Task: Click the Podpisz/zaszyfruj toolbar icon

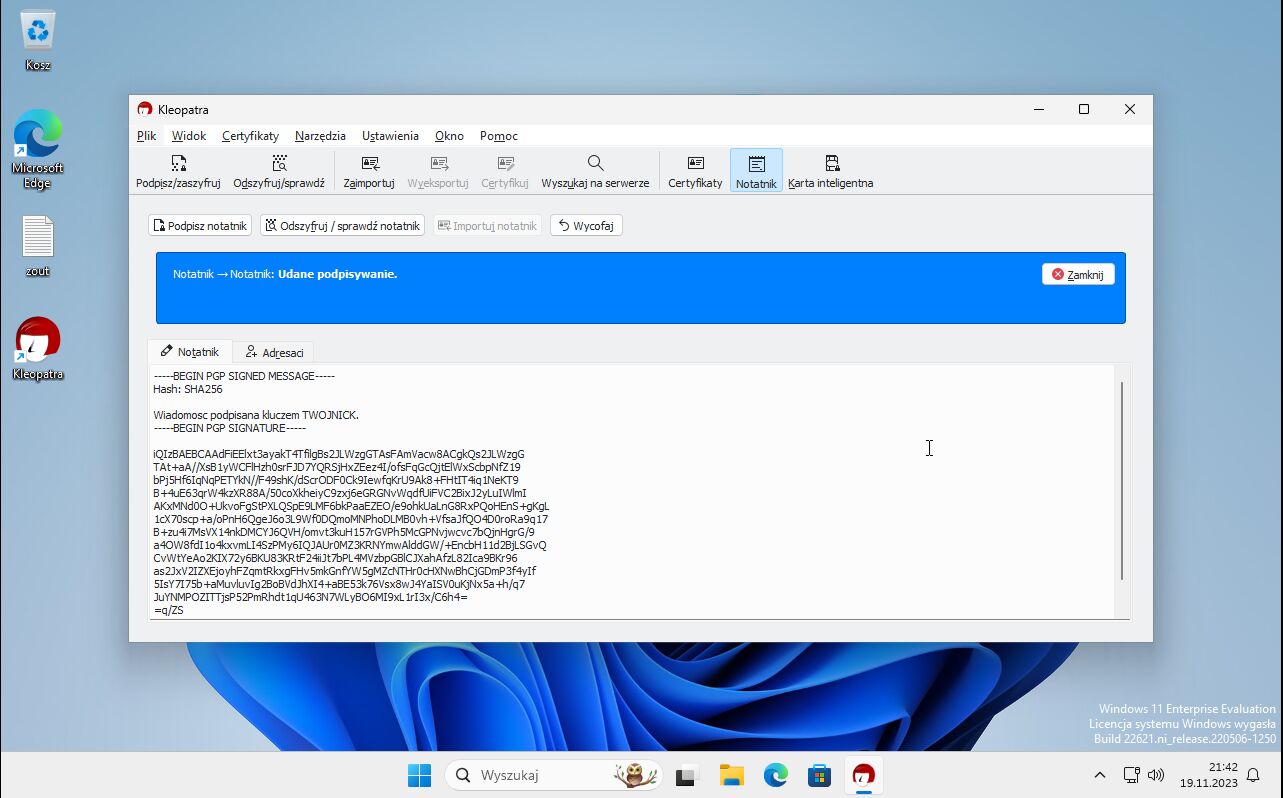Action: tap(178, 170)
